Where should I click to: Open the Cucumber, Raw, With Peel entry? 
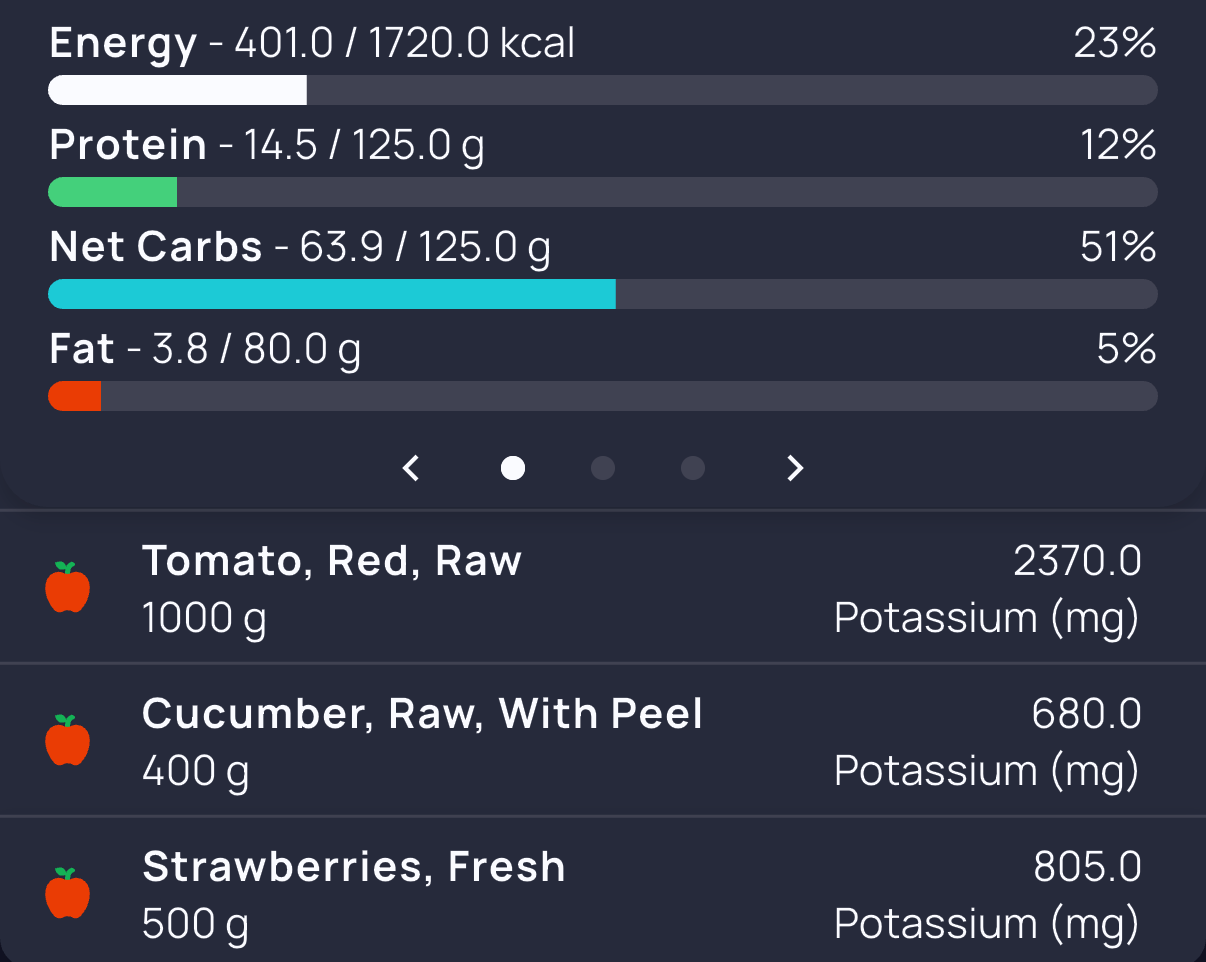[603, 740]
